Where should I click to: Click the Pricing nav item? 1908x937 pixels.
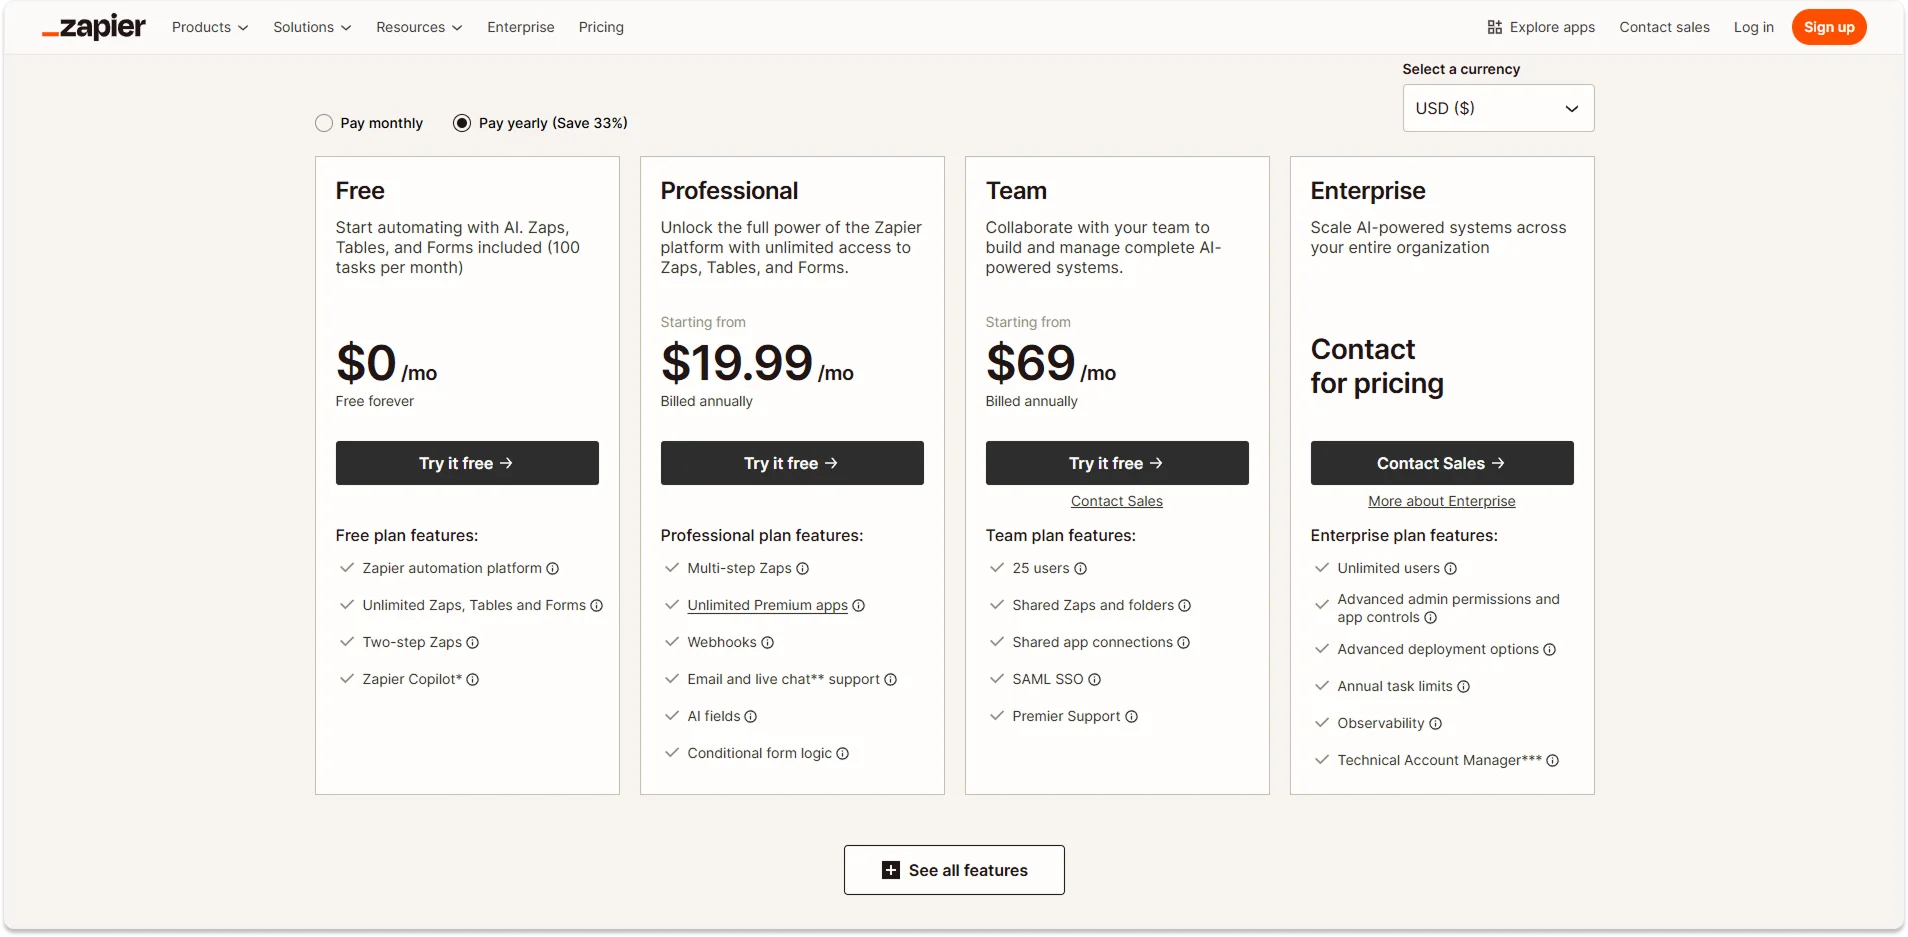tap(600, 27)
